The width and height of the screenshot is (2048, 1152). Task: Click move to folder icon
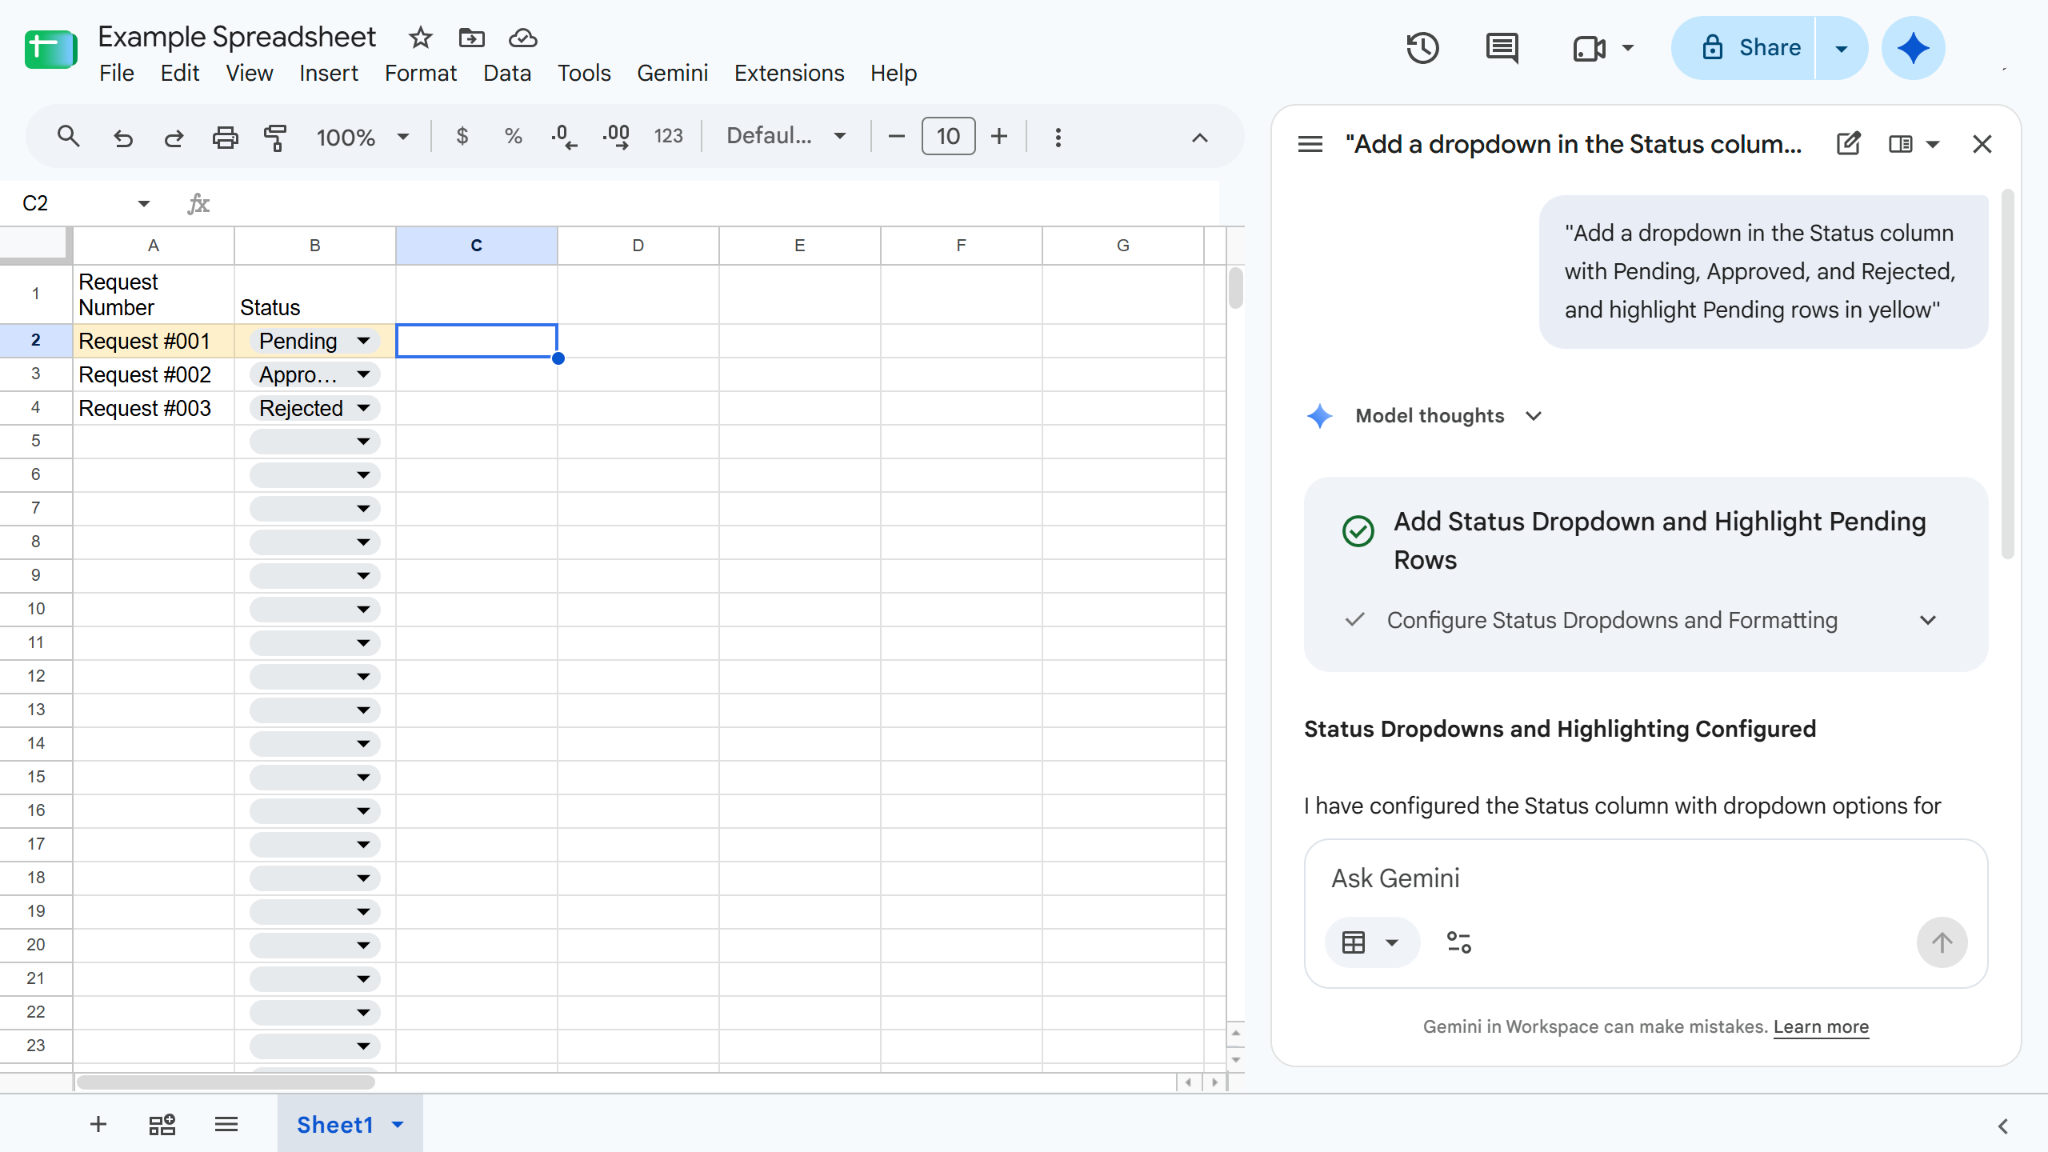coord(471,38)
